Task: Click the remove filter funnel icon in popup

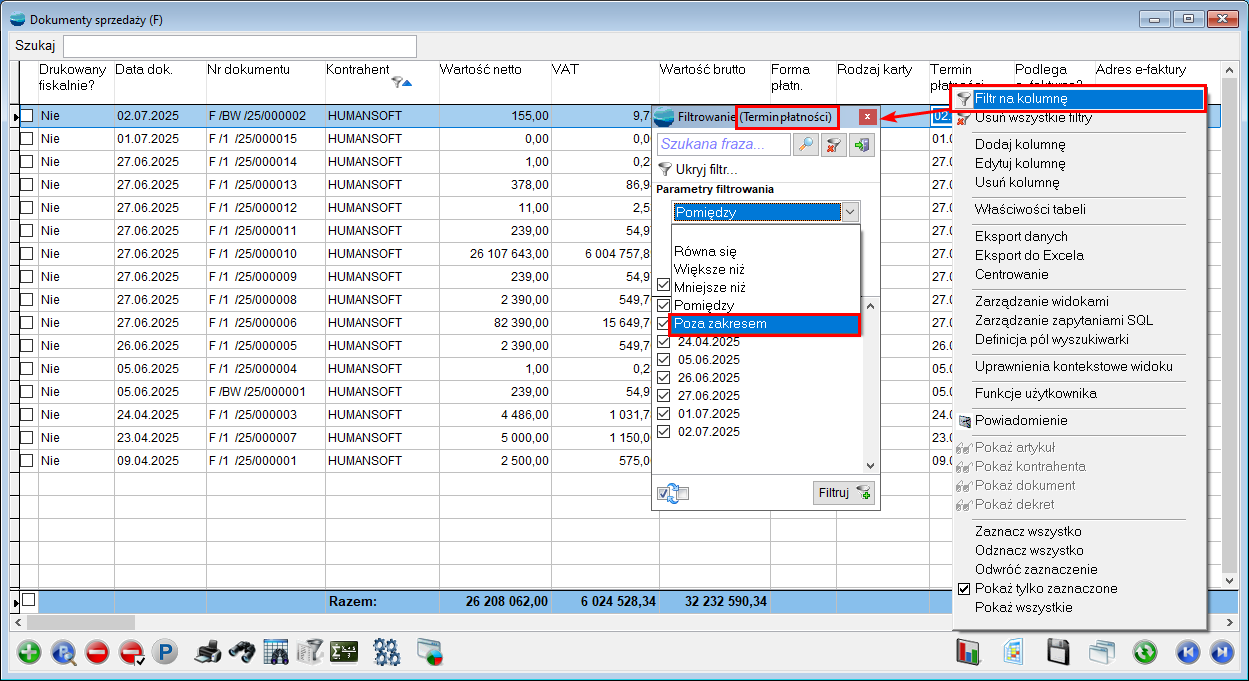Action: click(x=833, y=145)
